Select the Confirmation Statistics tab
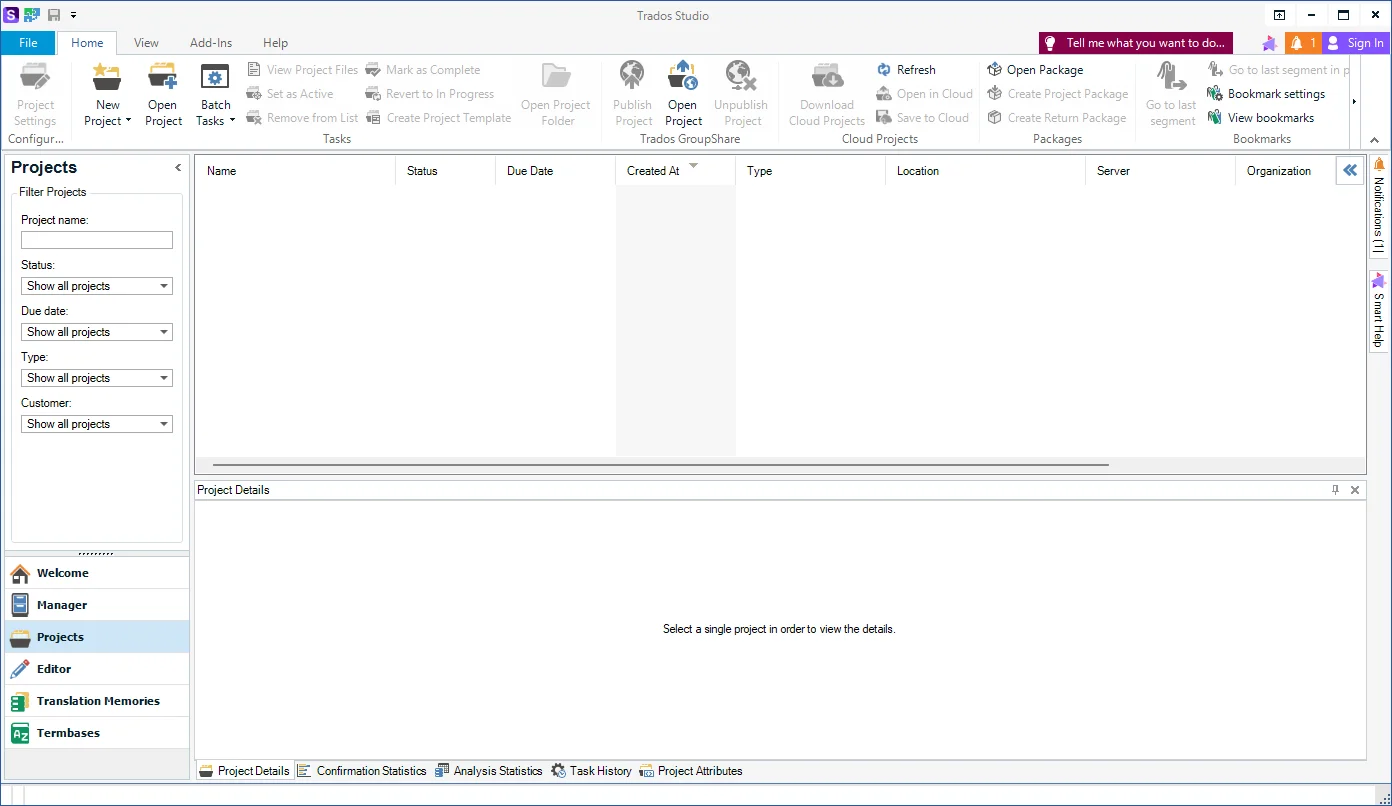The image size is (1392, 806). coord(362,771)
